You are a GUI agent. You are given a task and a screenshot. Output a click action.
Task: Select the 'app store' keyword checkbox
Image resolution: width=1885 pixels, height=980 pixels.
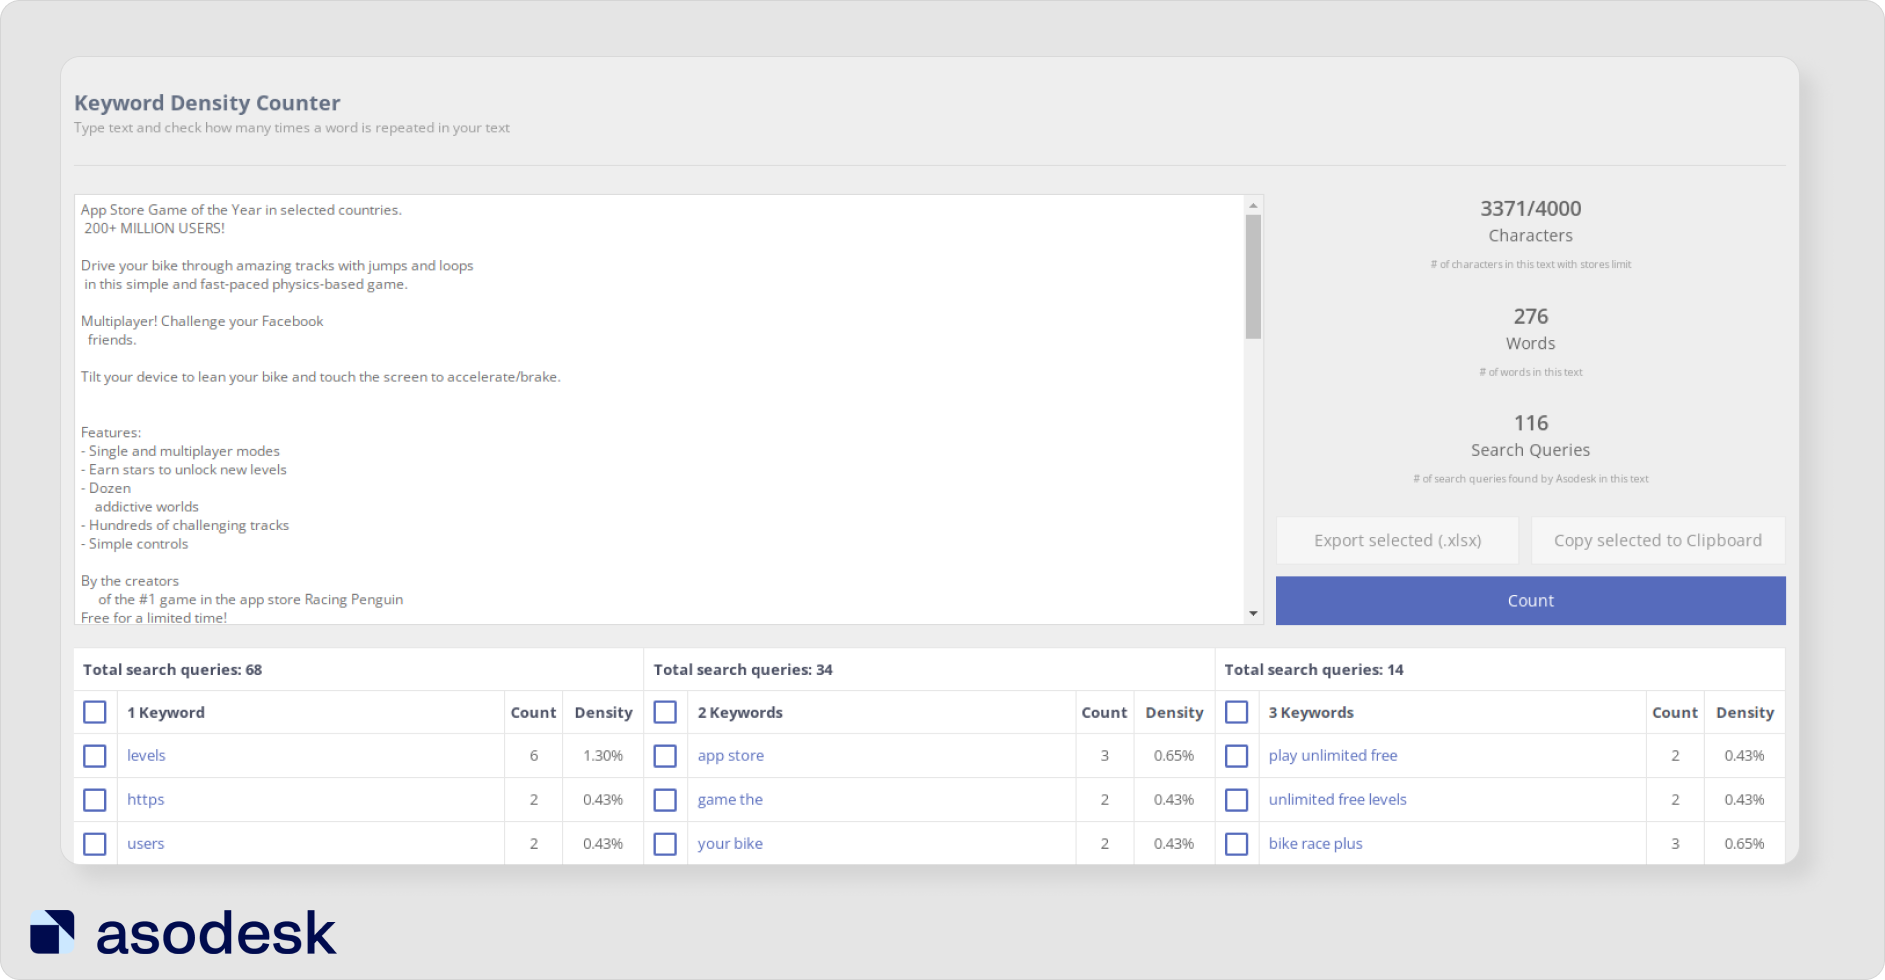pyautogui.click(x=665, y=756)
